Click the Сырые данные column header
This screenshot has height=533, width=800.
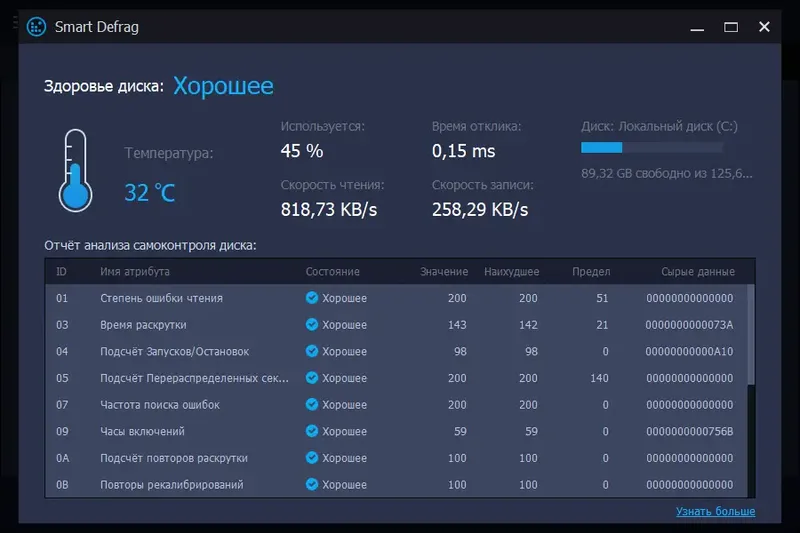pos(697,272)
